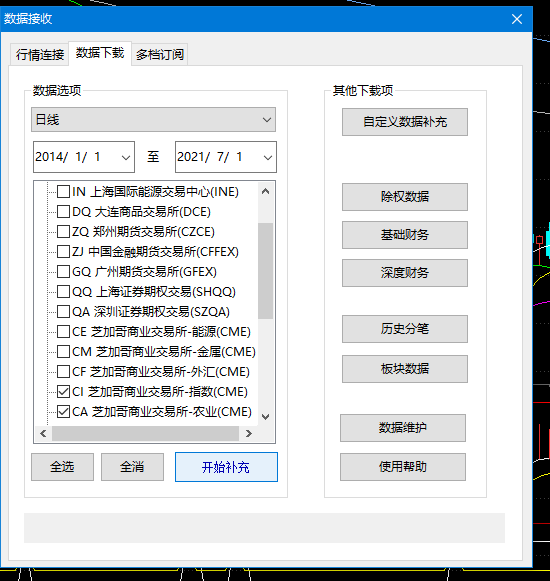Check CF 芝加哥商业交易所-外汇(CME)
This screenshot has height=581, width=550.
pos(63,372)
